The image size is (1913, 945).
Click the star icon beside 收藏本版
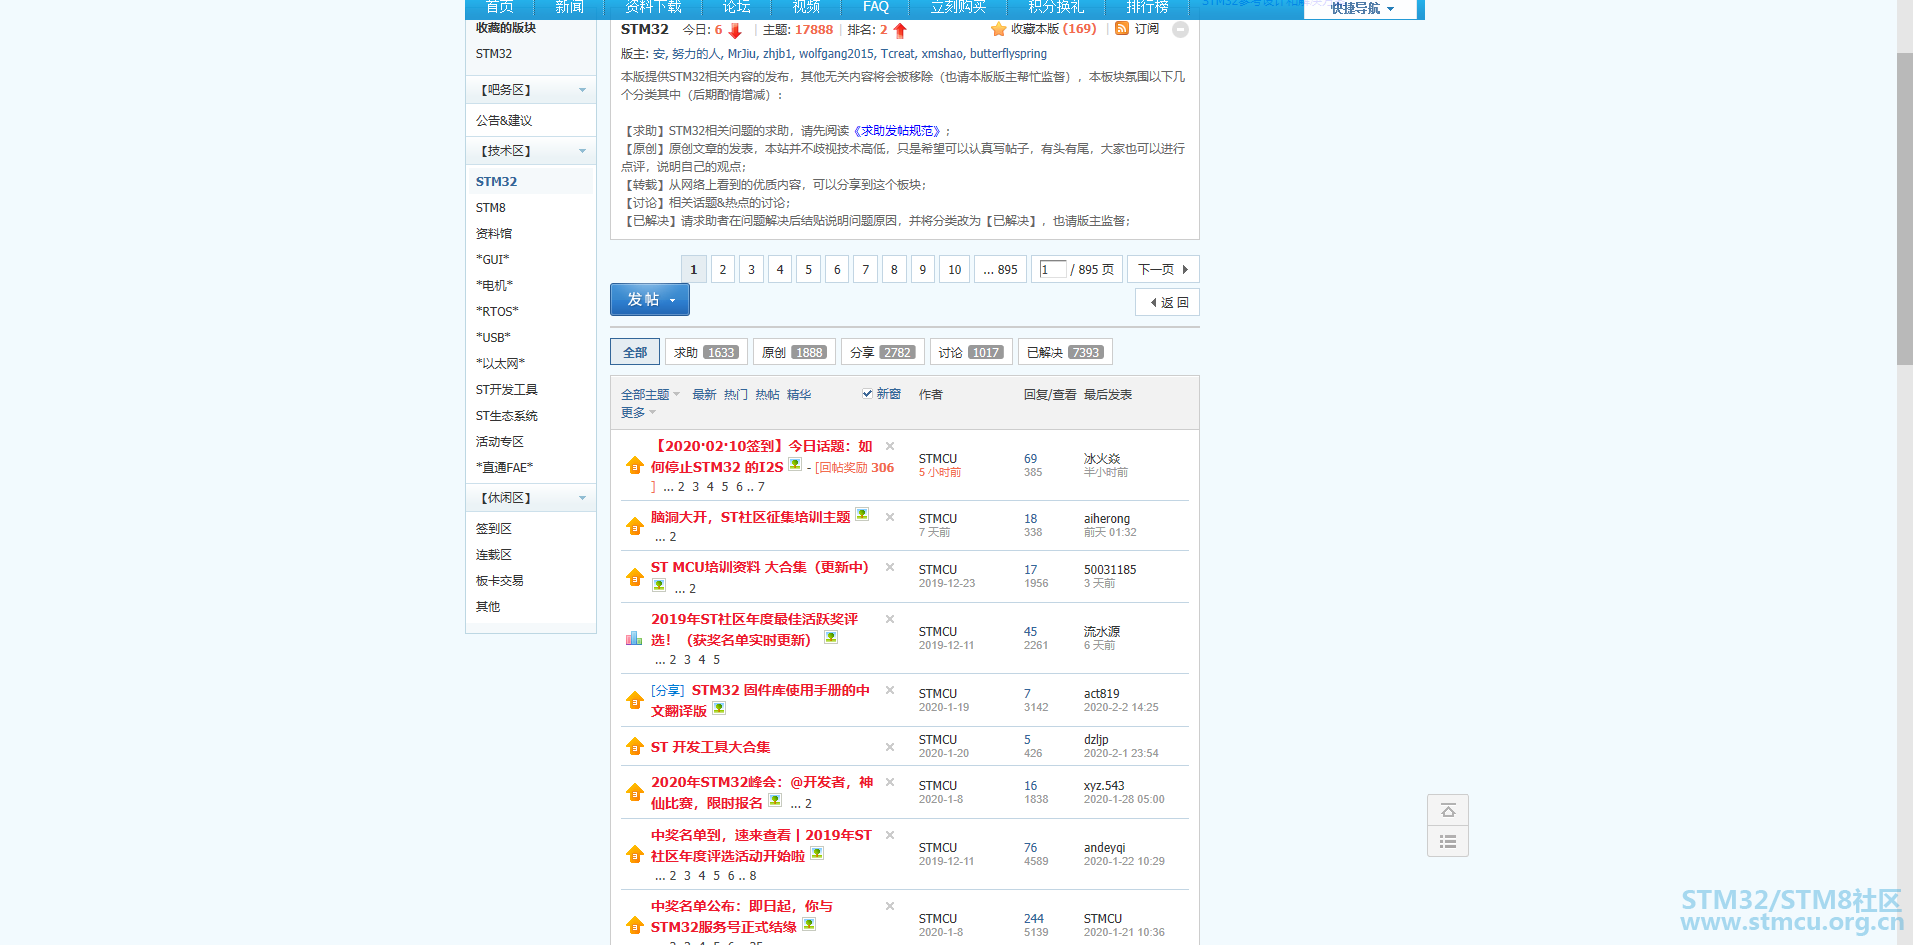point(998,29)
